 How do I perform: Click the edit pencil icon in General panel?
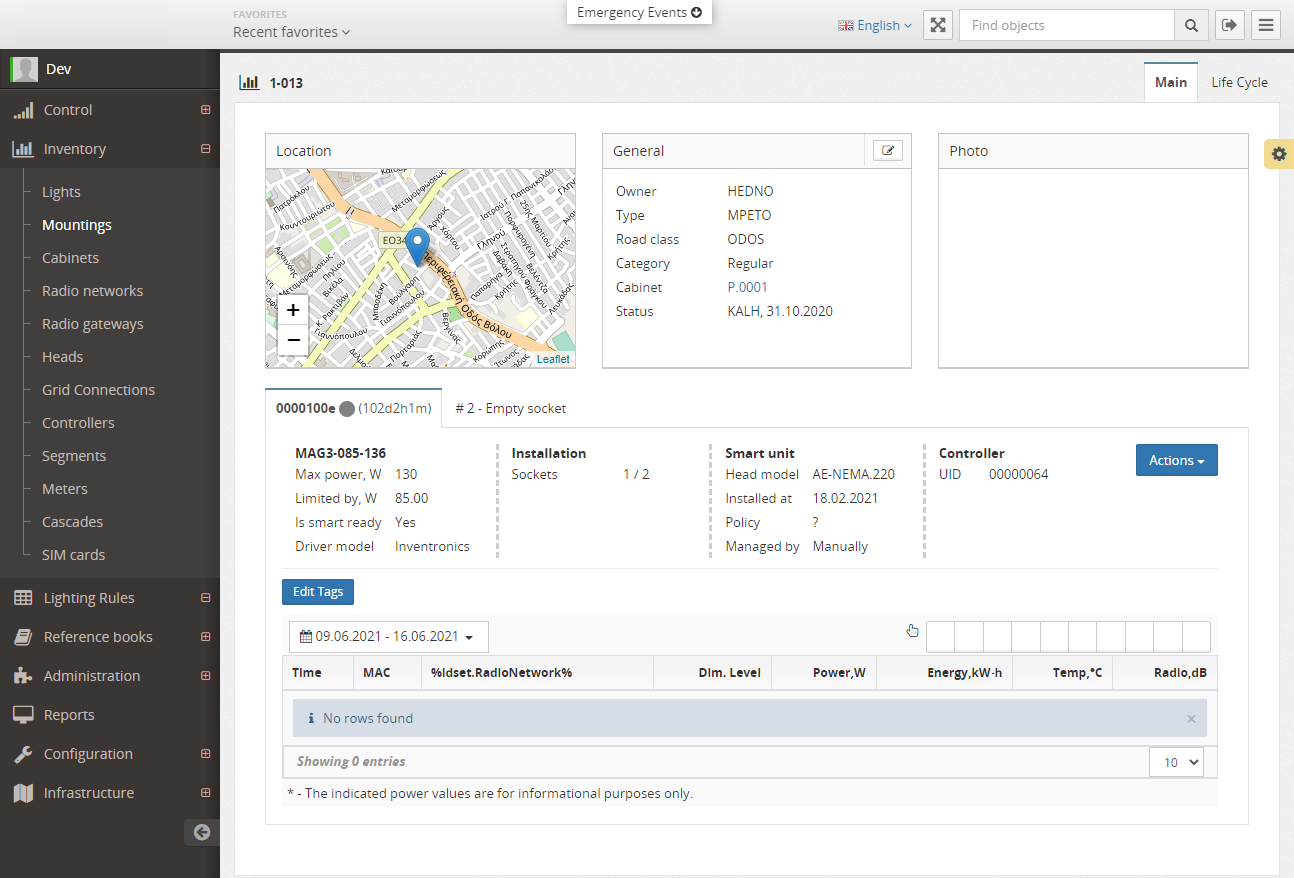point(887,151)
